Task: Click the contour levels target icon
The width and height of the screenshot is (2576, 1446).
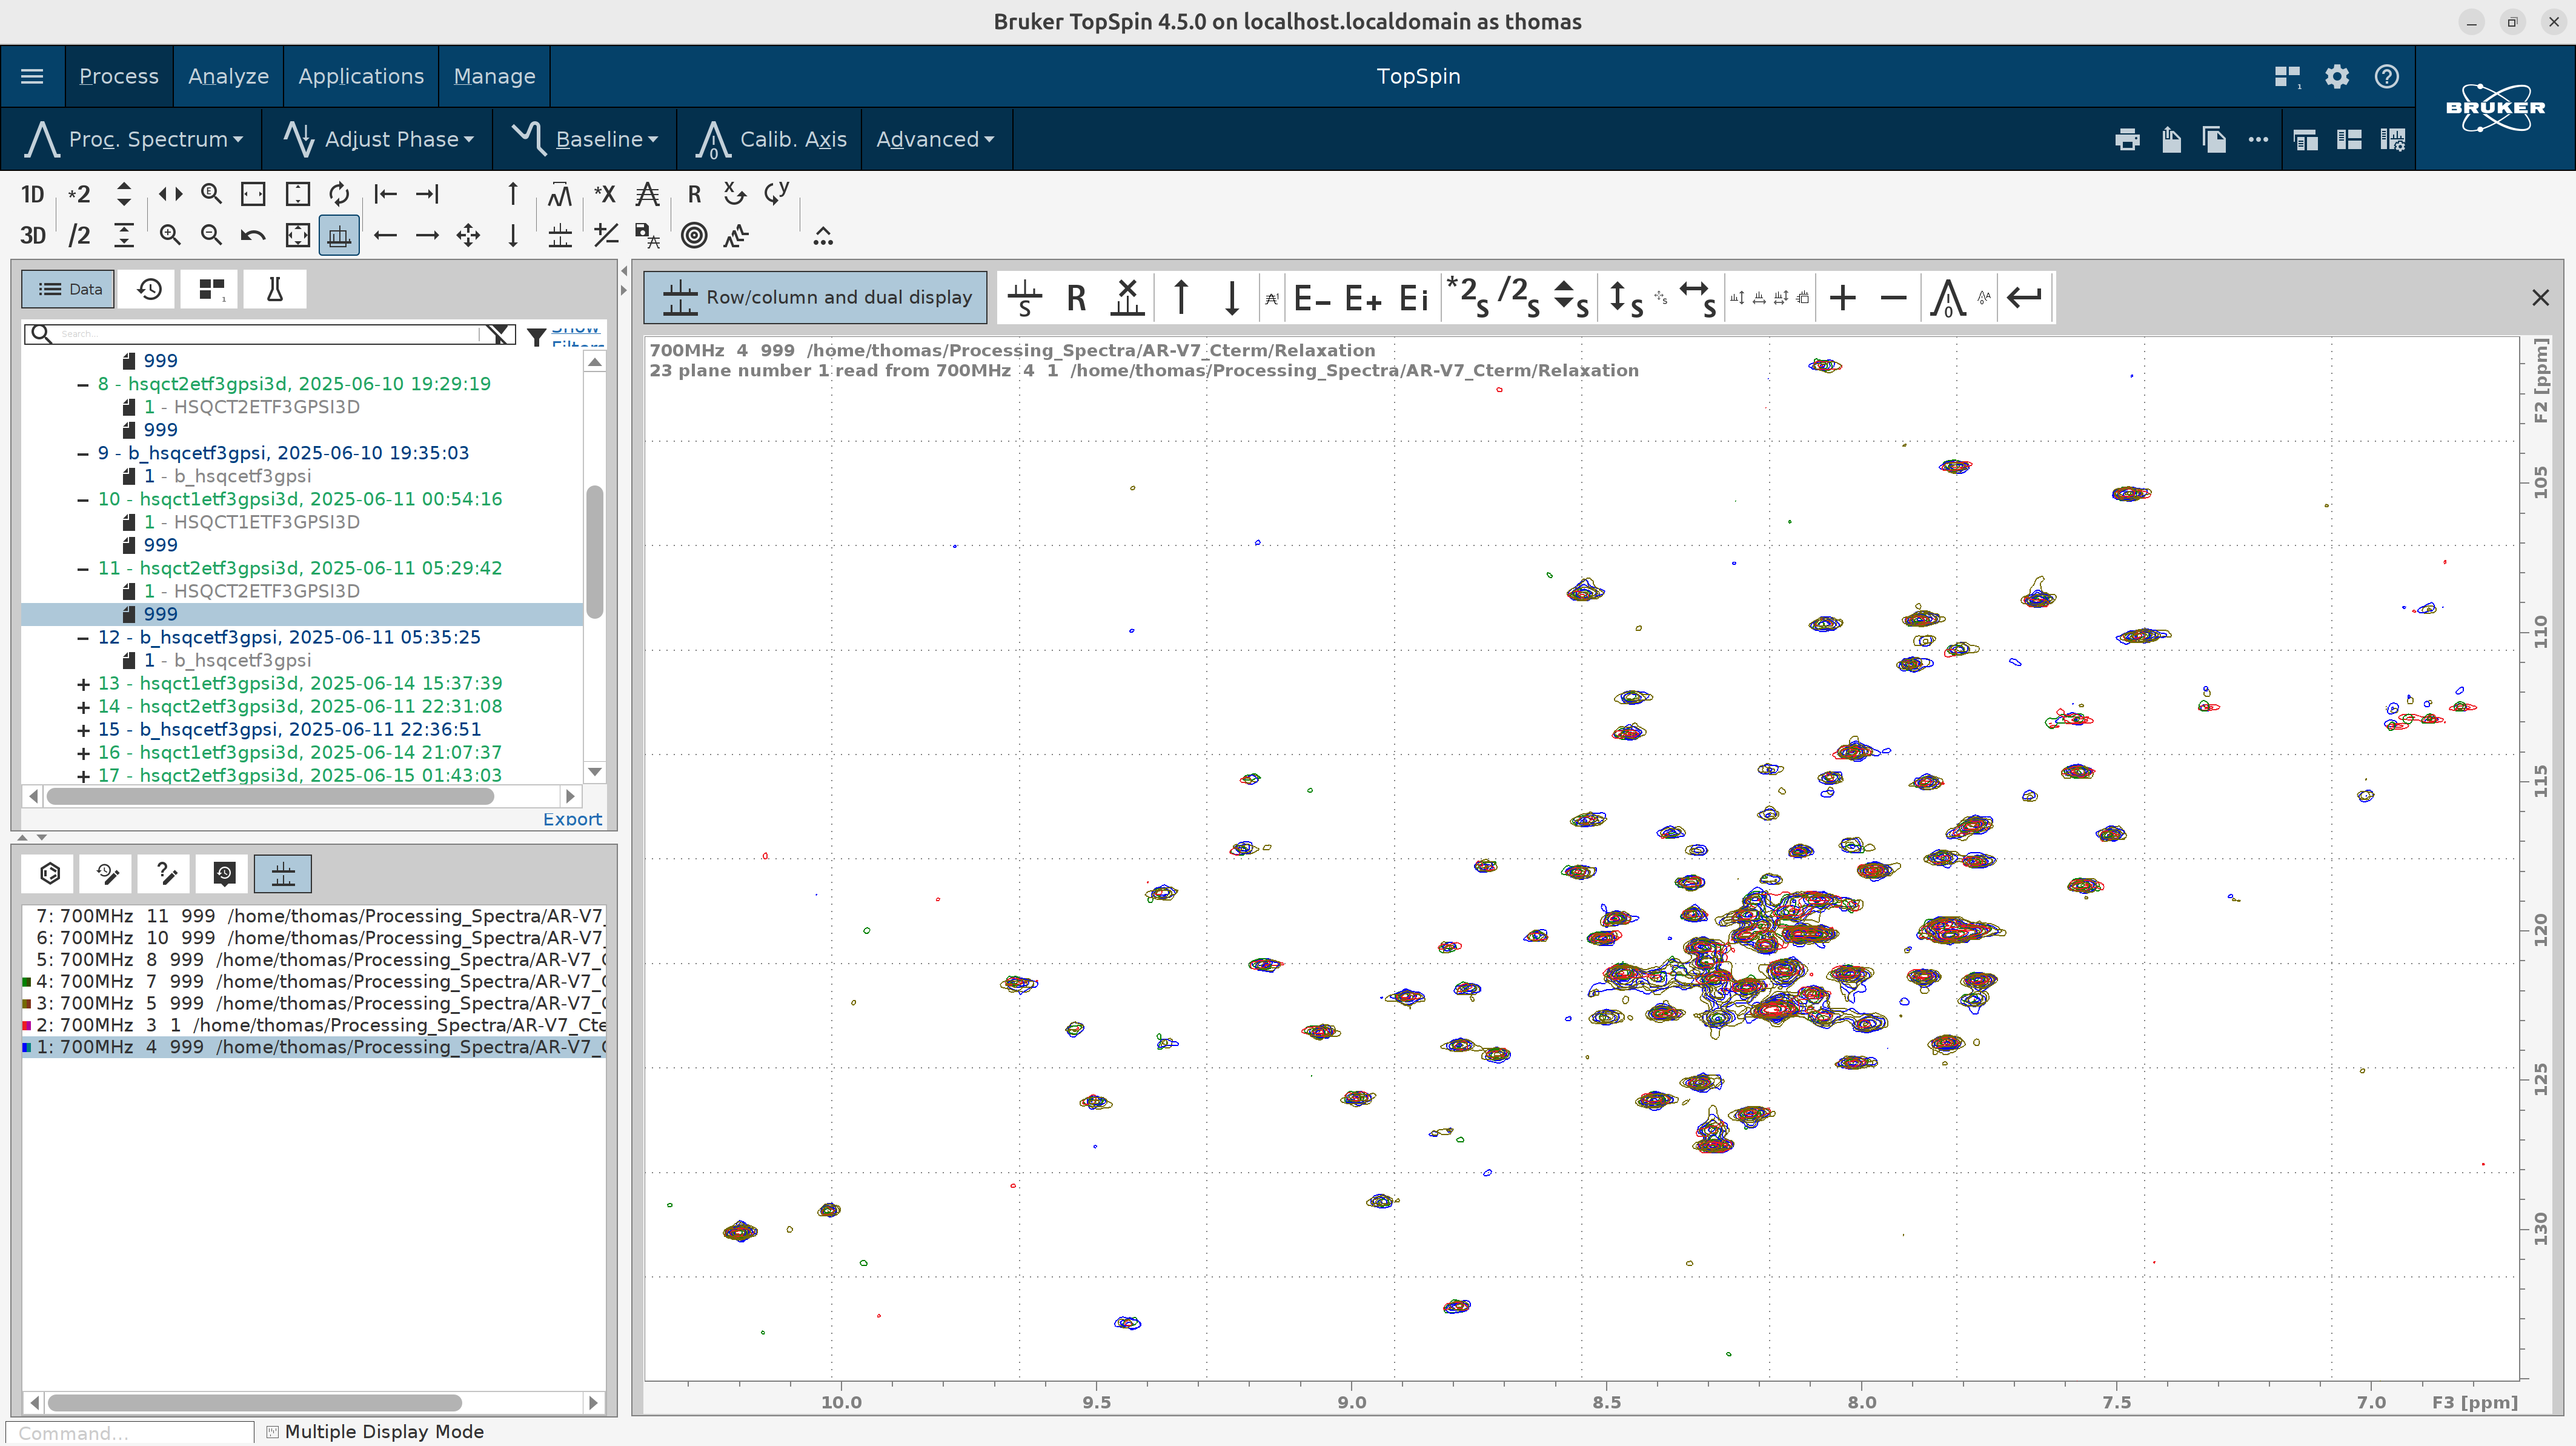Action: [x=693, y=236]
